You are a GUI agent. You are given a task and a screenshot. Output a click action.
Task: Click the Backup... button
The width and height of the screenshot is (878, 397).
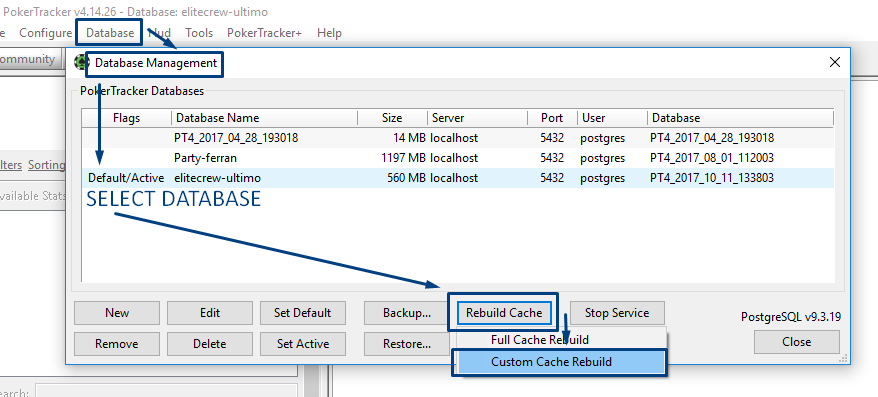(x=407, y=313)
